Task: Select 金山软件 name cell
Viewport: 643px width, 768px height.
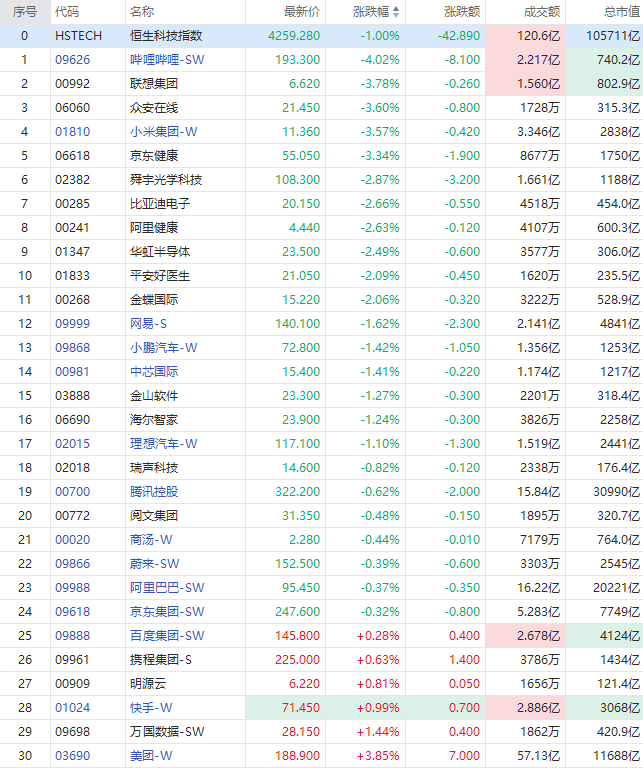Action: tap(154, 396)
